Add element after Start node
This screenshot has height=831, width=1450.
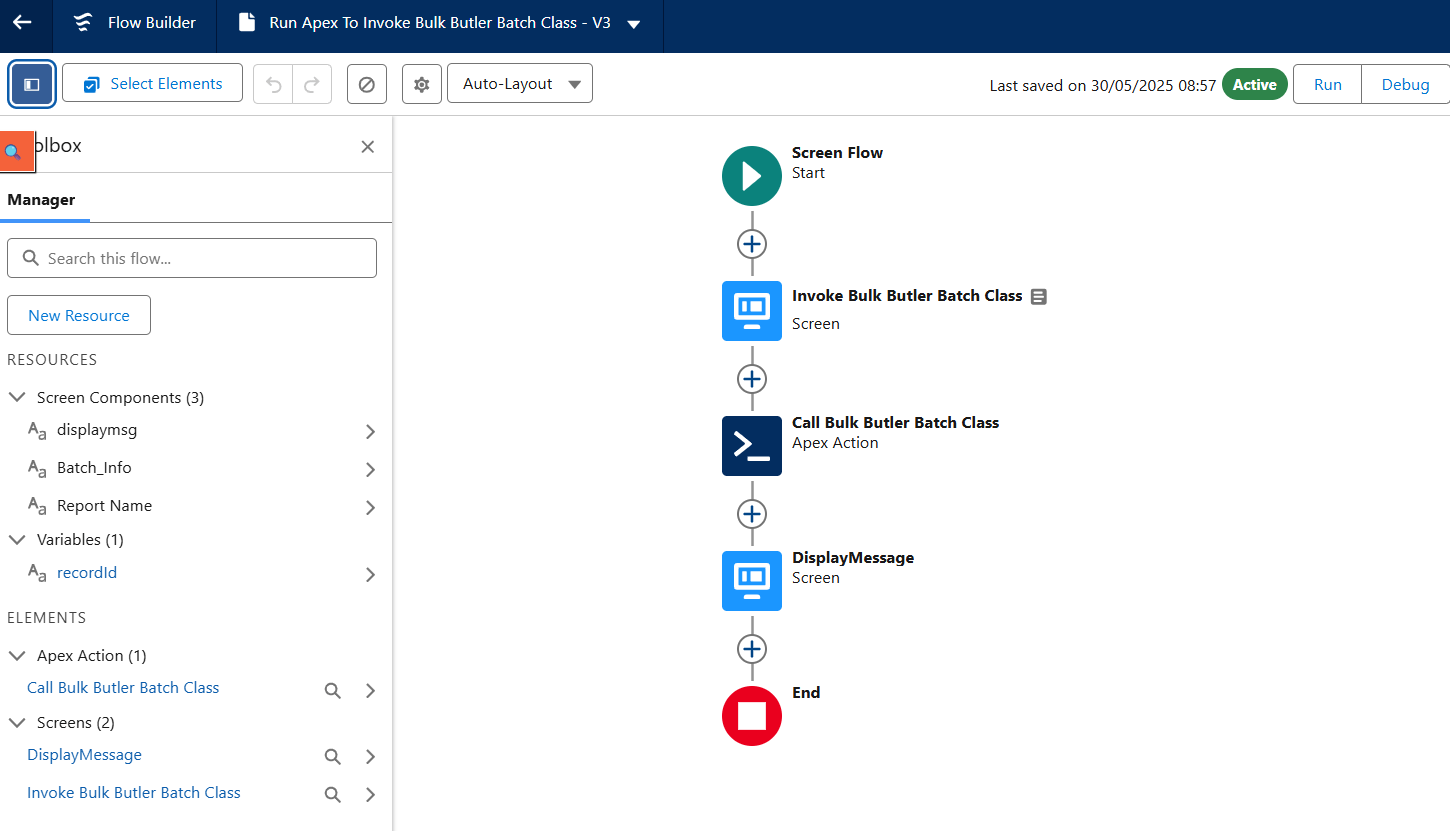752,243
